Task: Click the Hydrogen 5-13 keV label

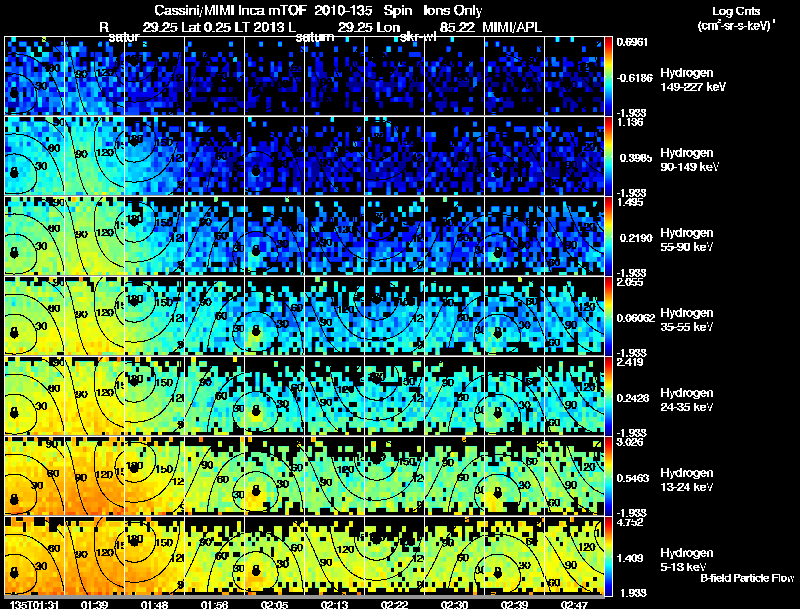Action: [687, 560]
